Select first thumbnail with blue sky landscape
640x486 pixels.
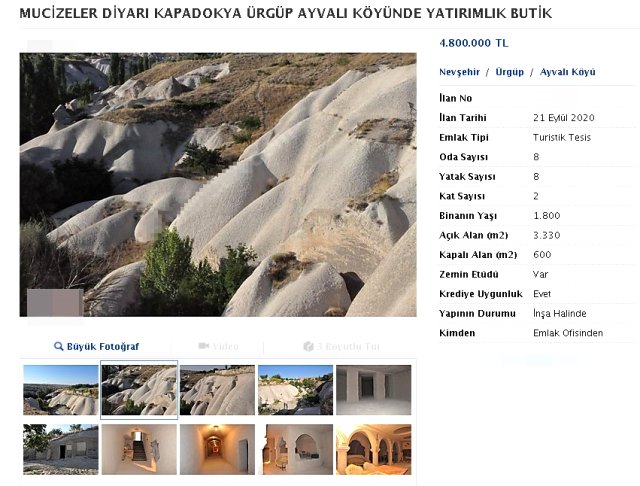[61, 390]
